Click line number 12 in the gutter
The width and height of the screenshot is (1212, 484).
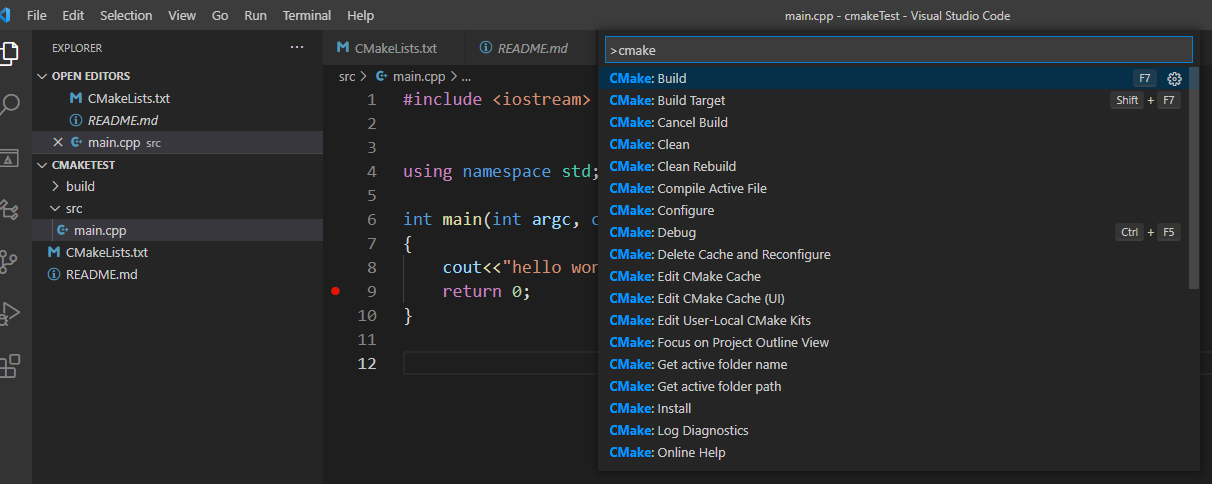367,363
